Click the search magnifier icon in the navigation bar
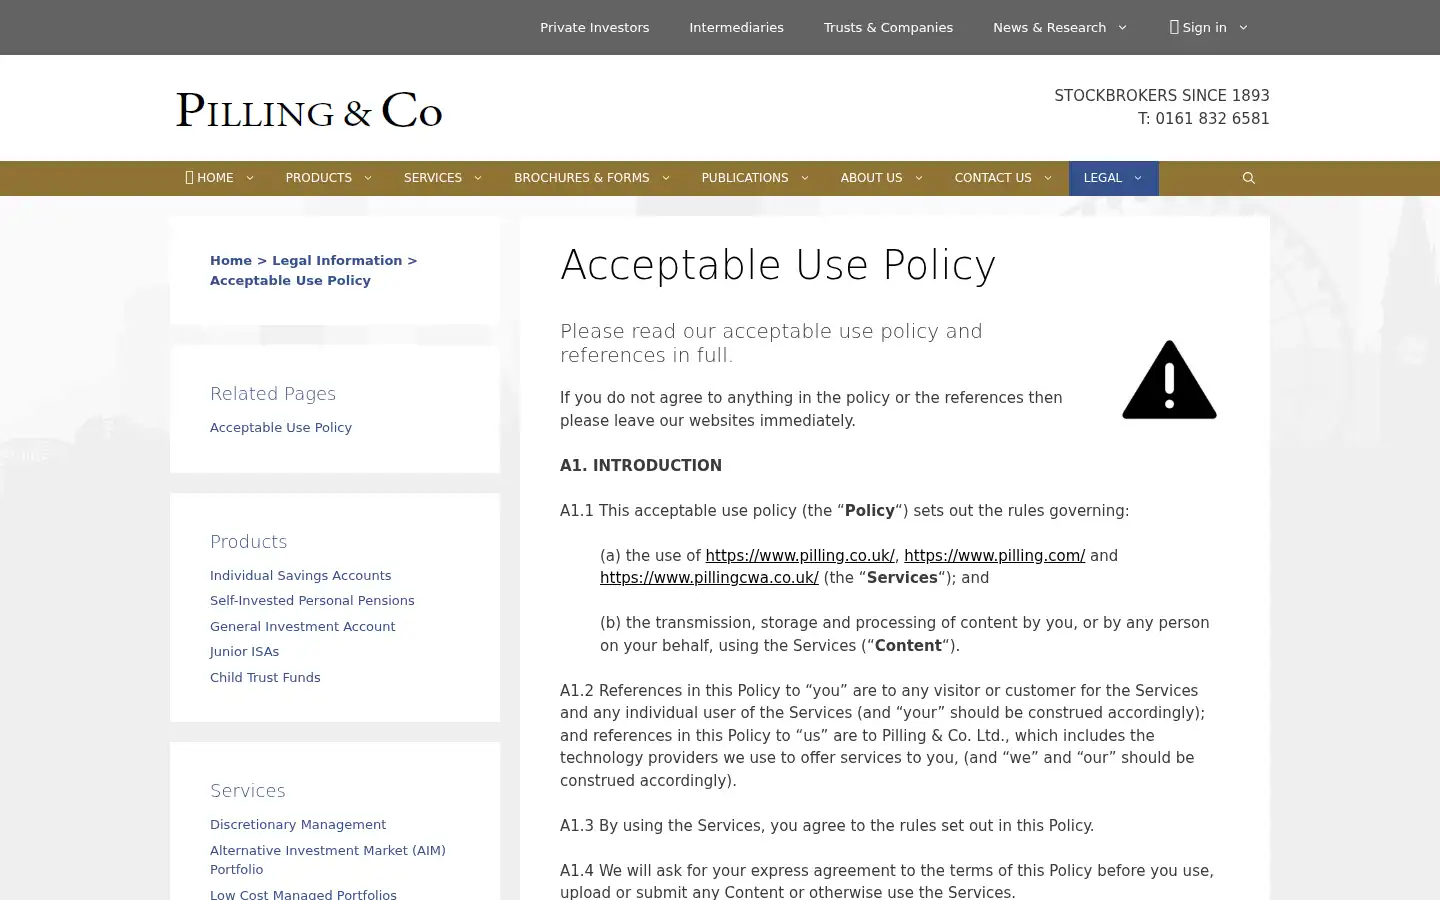Image resolution: width=1440 pixels, height=900 pixels. point(1248,178)
